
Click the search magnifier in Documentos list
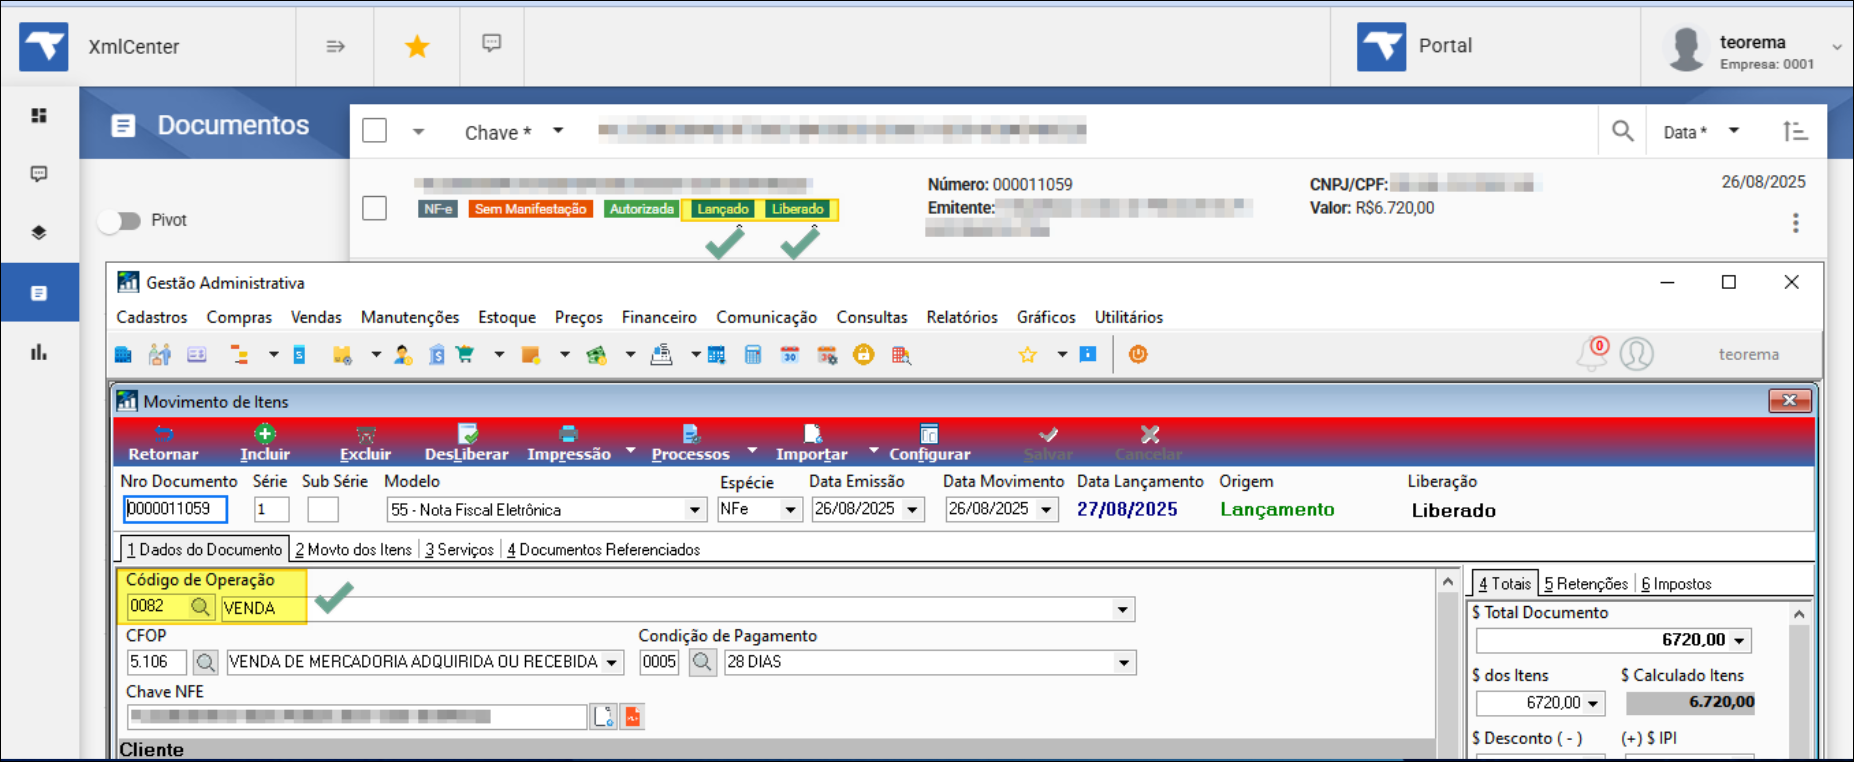tap(1622, 131)
